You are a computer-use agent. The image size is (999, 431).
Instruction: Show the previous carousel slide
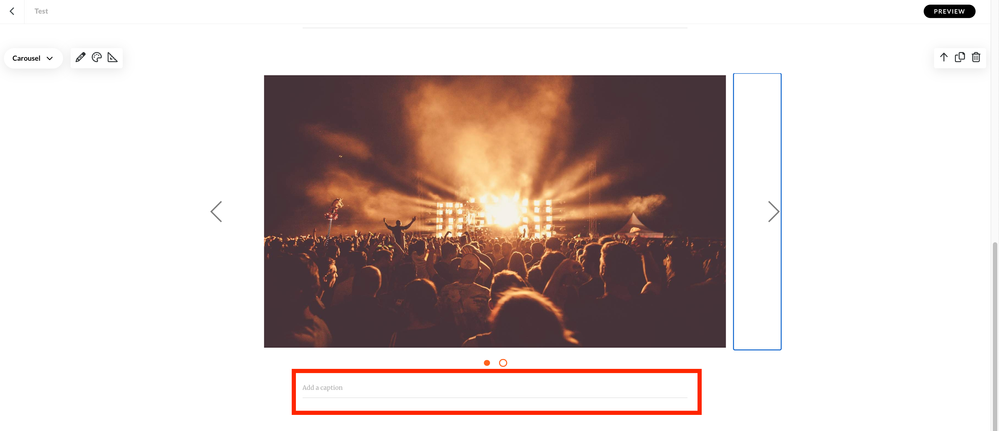click(x=216, y=212)
